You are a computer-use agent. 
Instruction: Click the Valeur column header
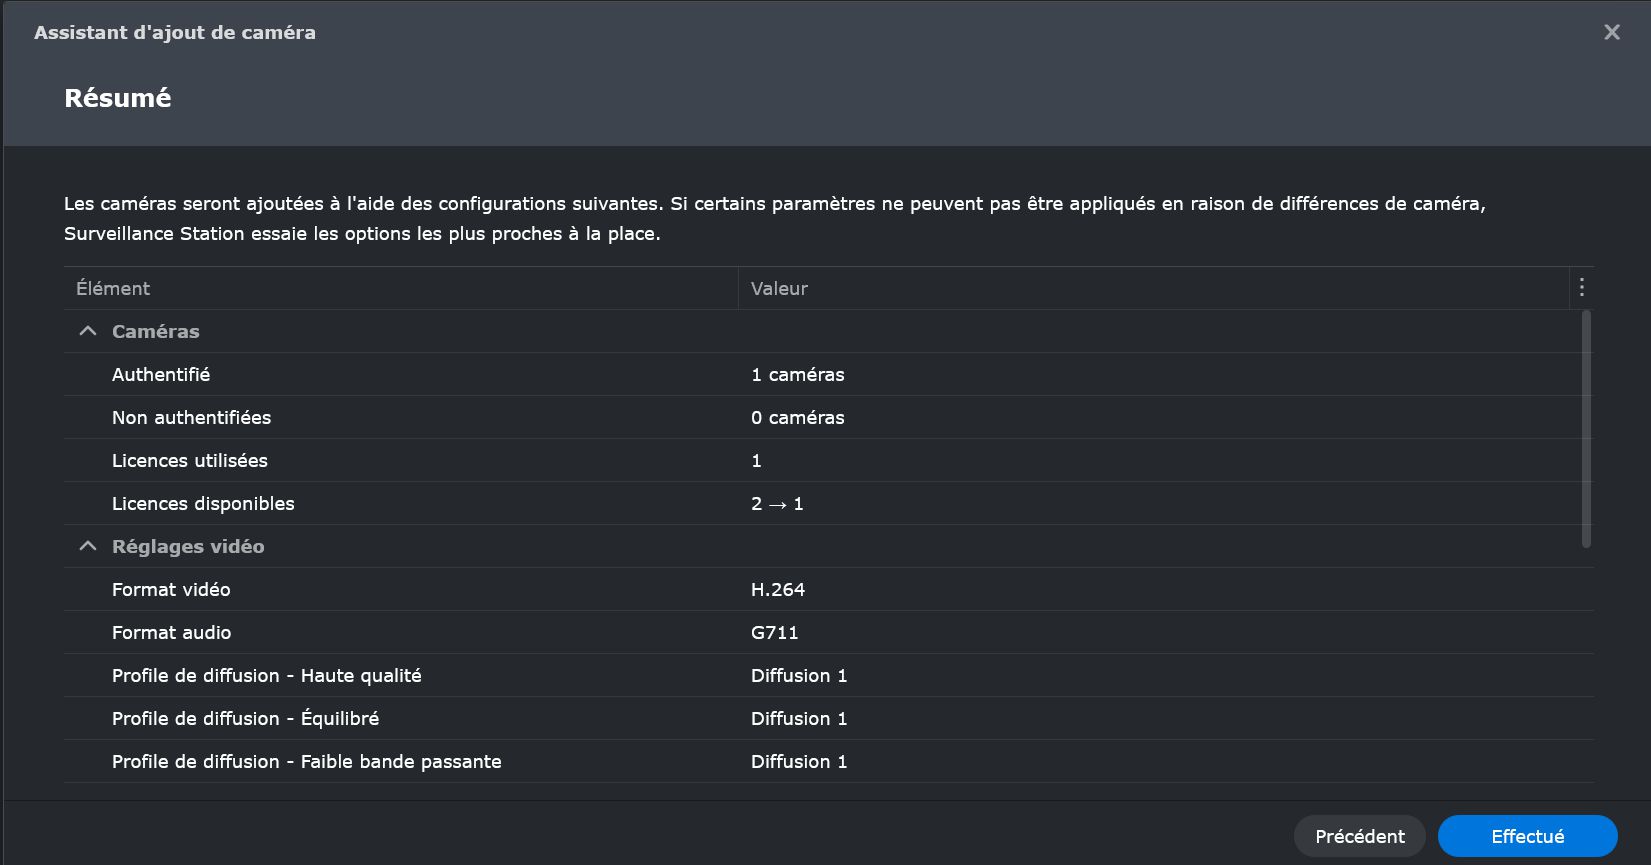point(1154,288)
